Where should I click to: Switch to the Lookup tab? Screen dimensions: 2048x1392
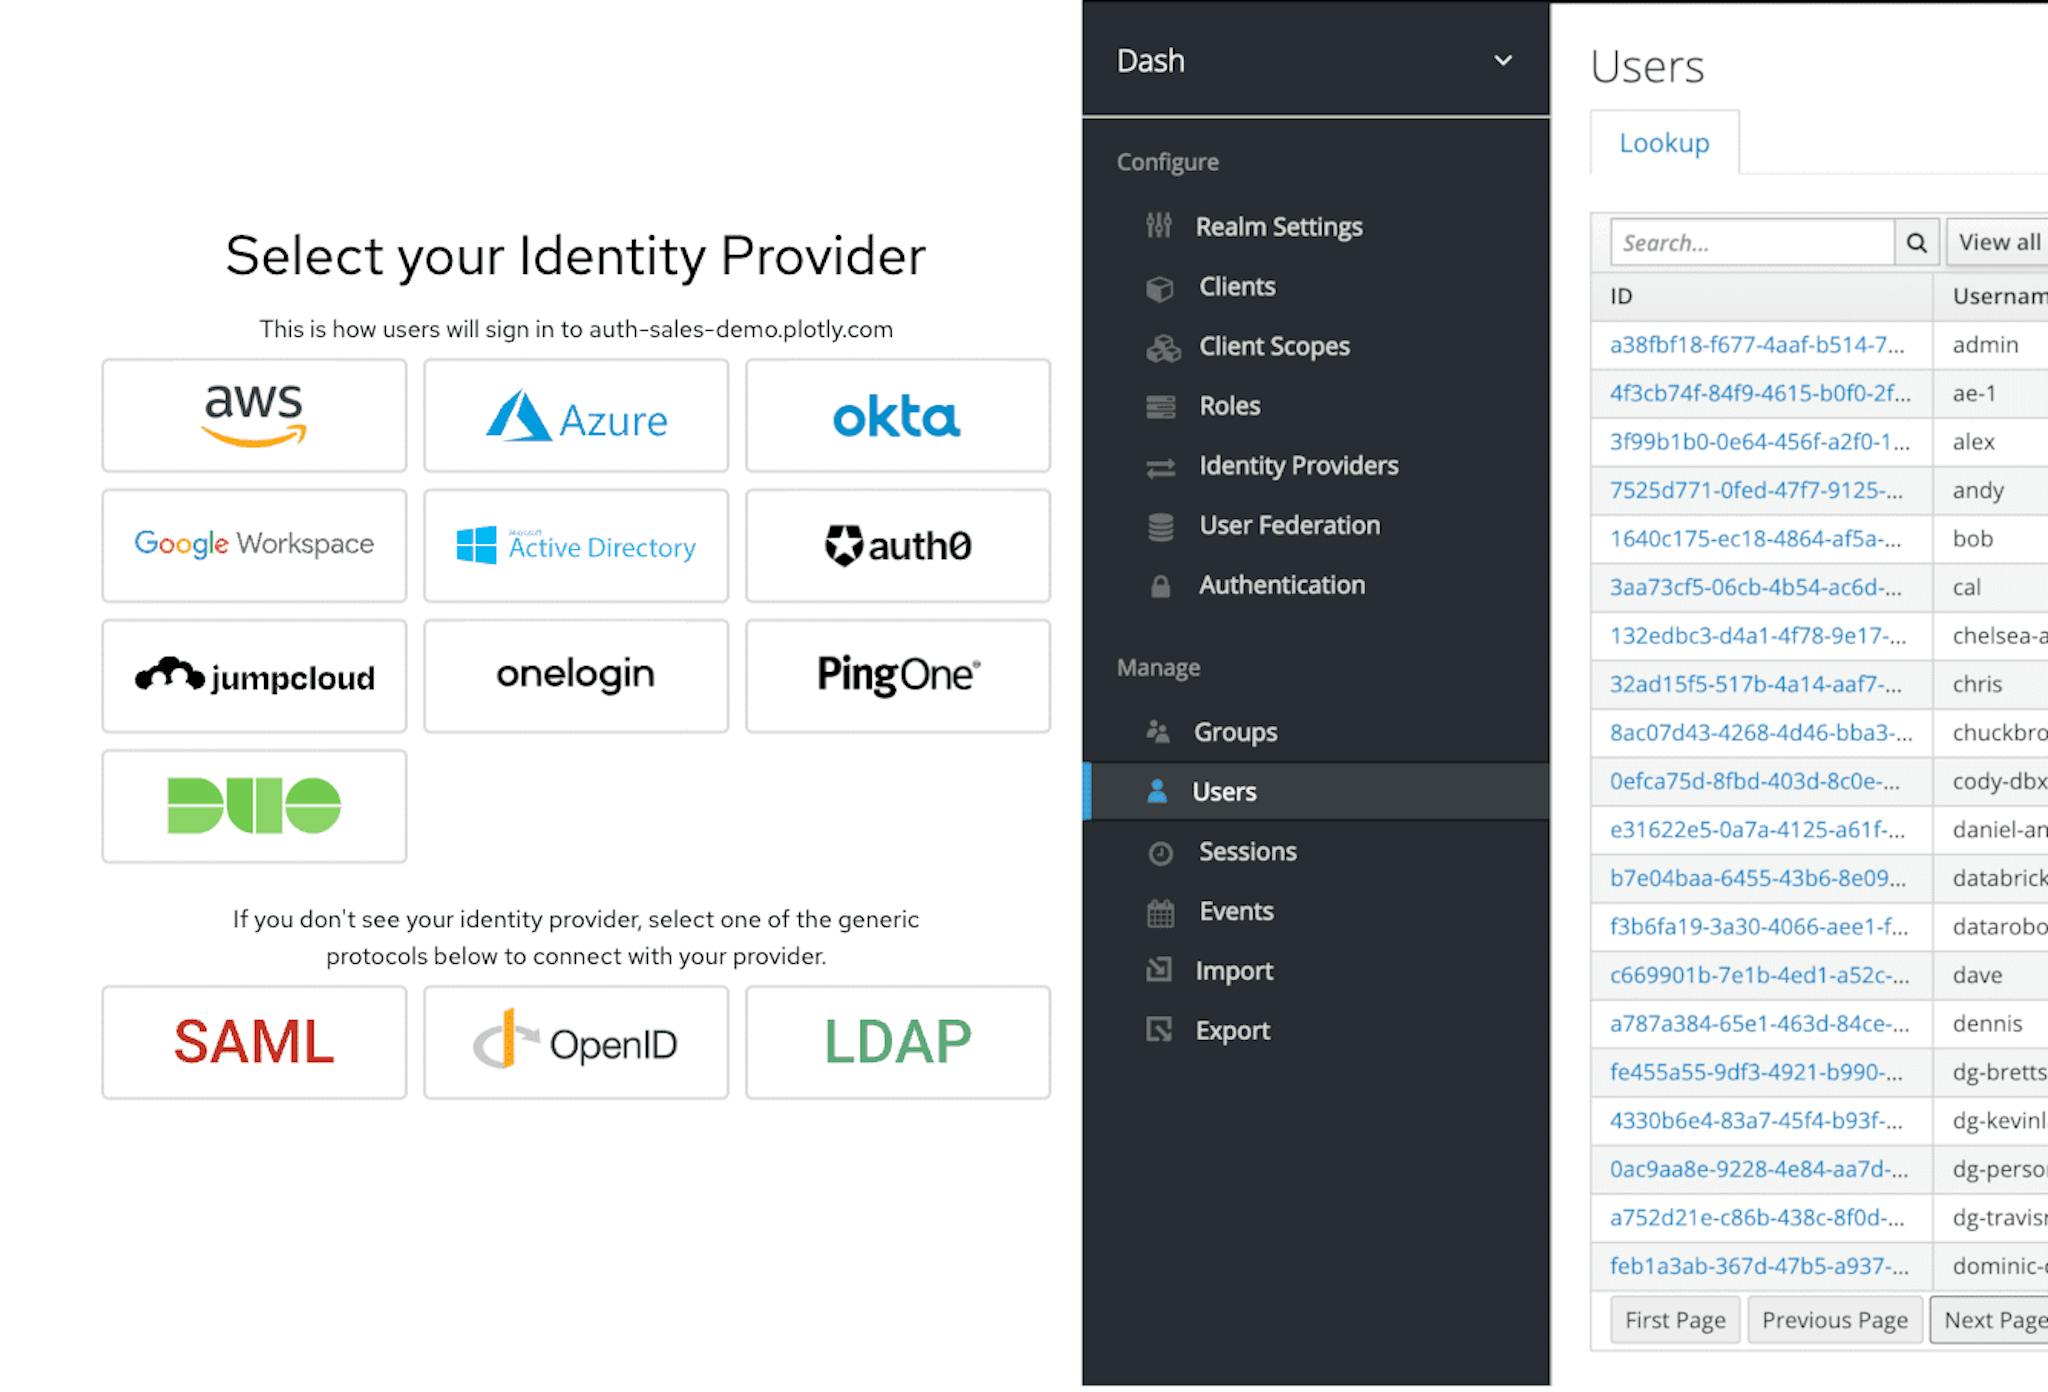[1664, 142]
